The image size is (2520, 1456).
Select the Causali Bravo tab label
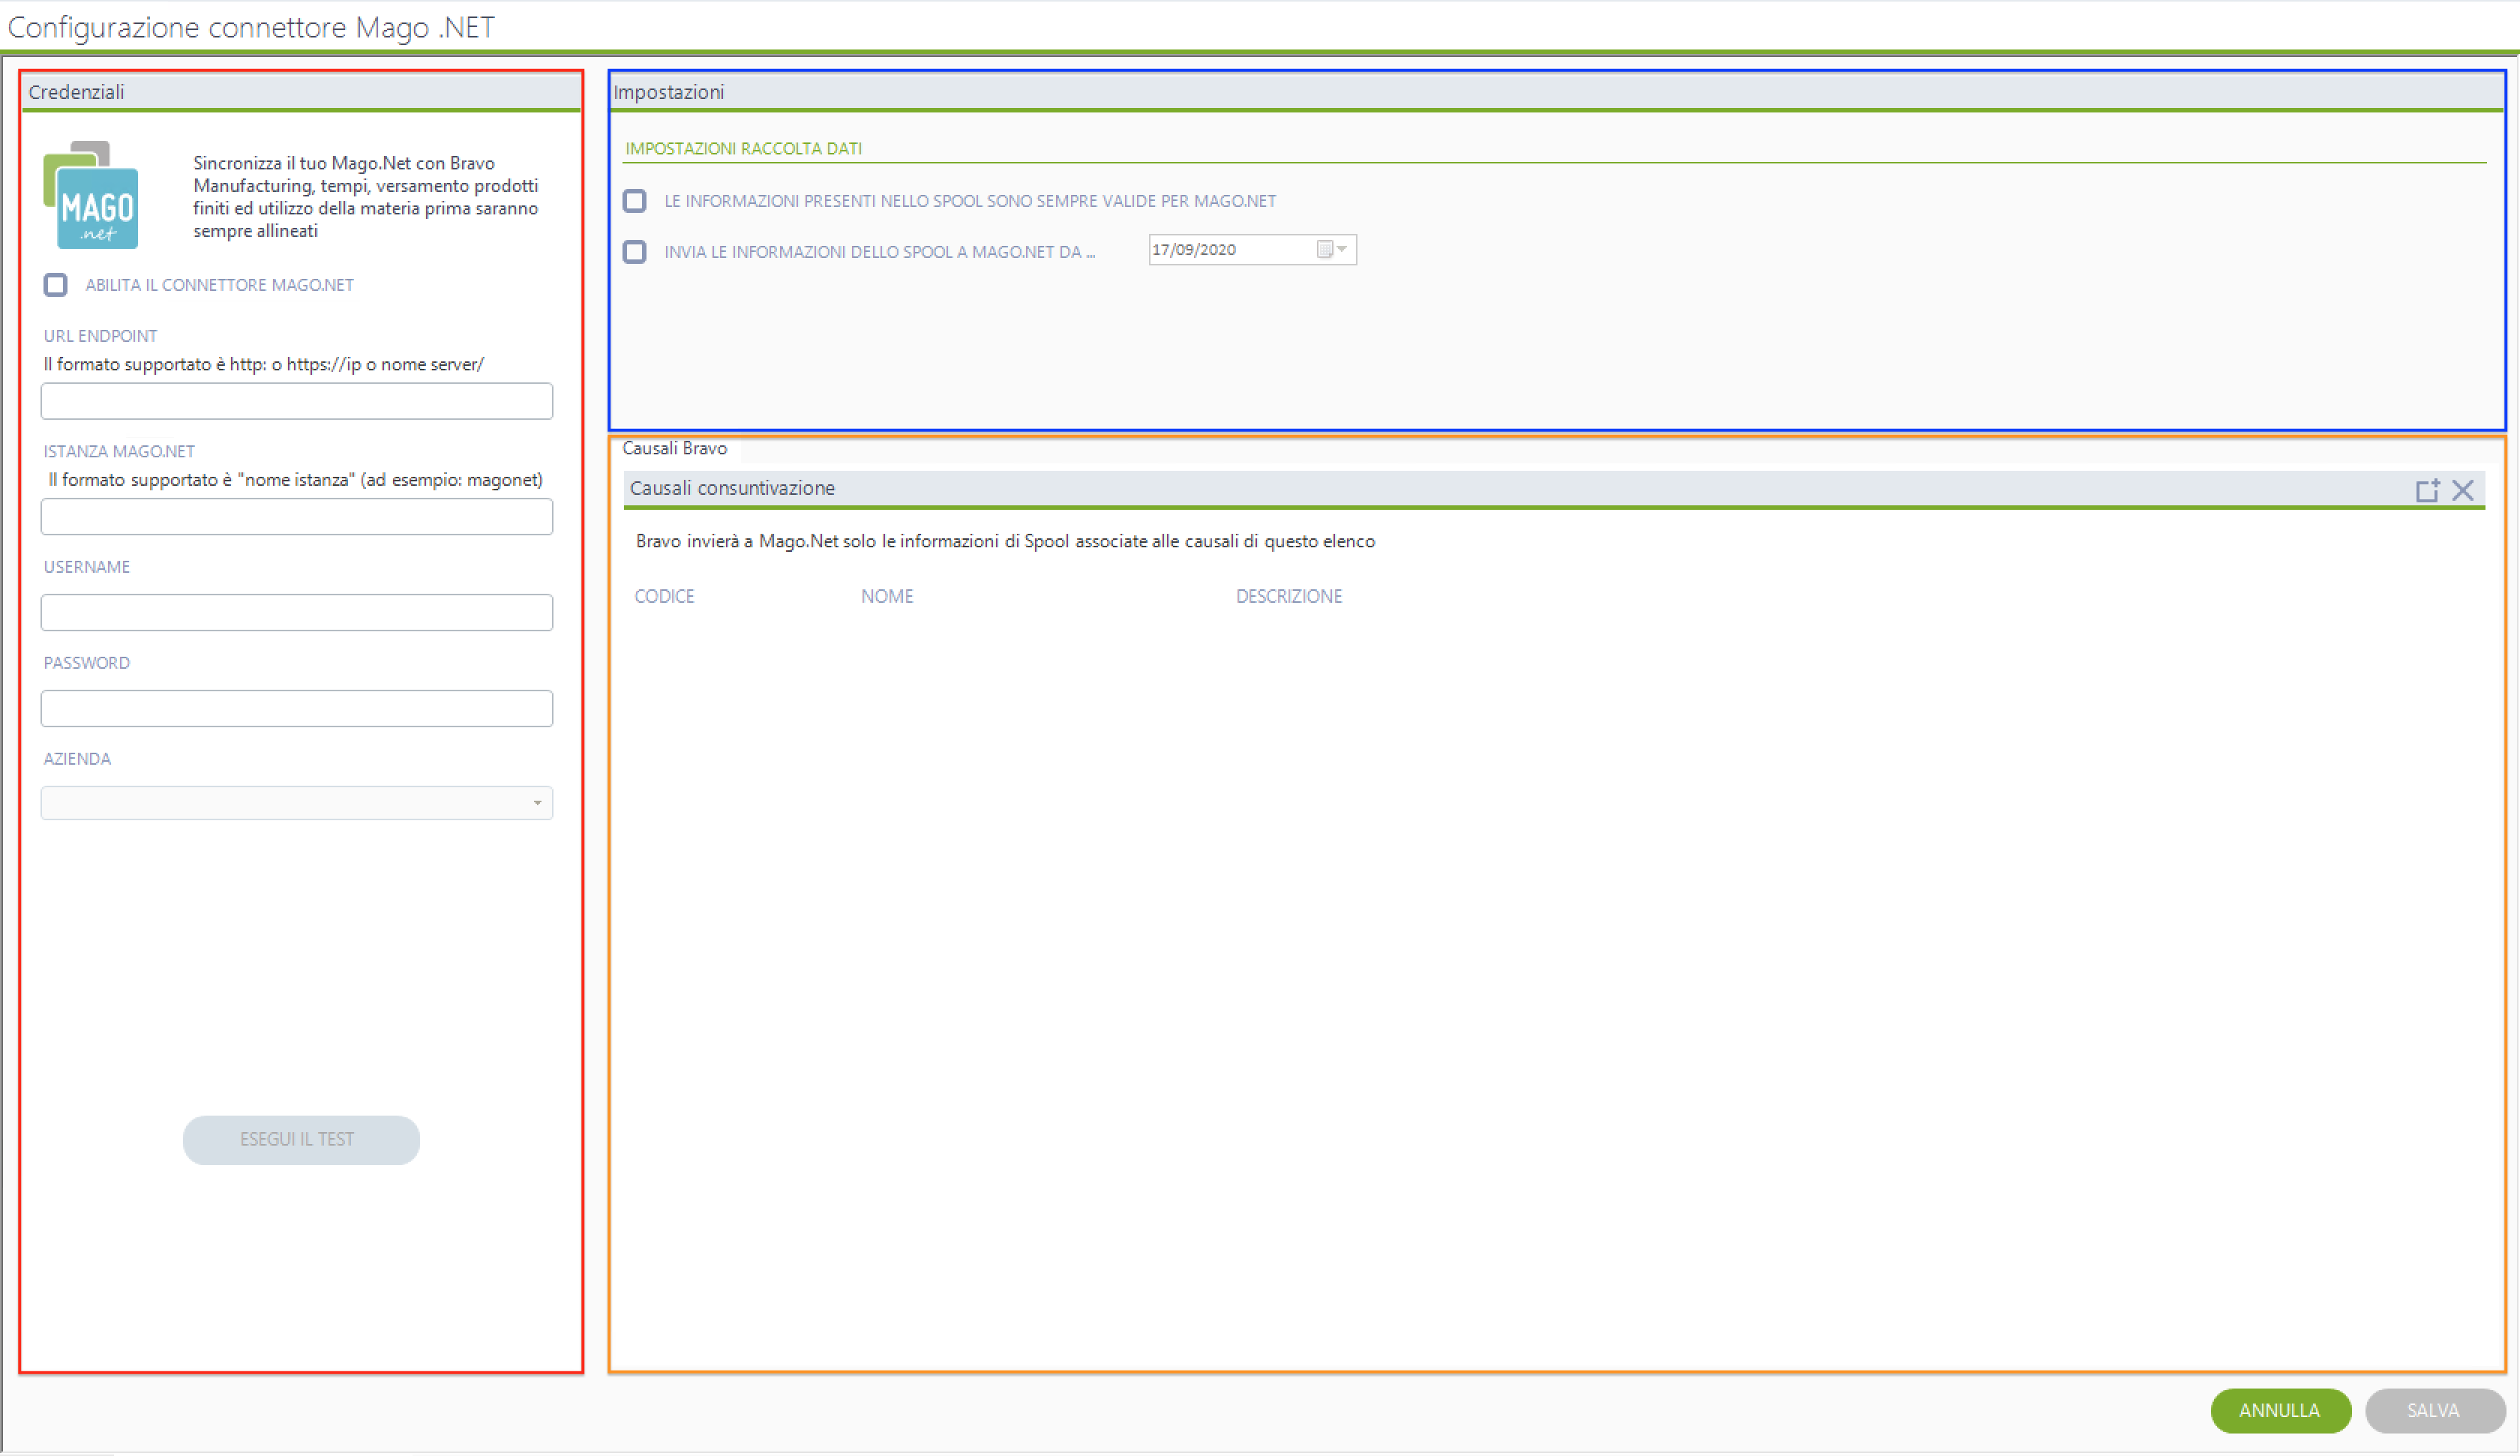point(675,449)
